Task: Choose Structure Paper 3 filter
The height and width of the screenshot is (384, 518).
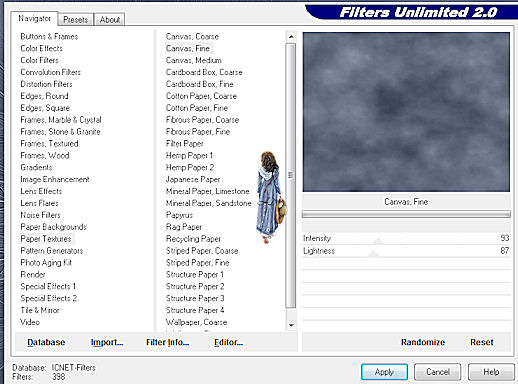Action: coord(195,298)
